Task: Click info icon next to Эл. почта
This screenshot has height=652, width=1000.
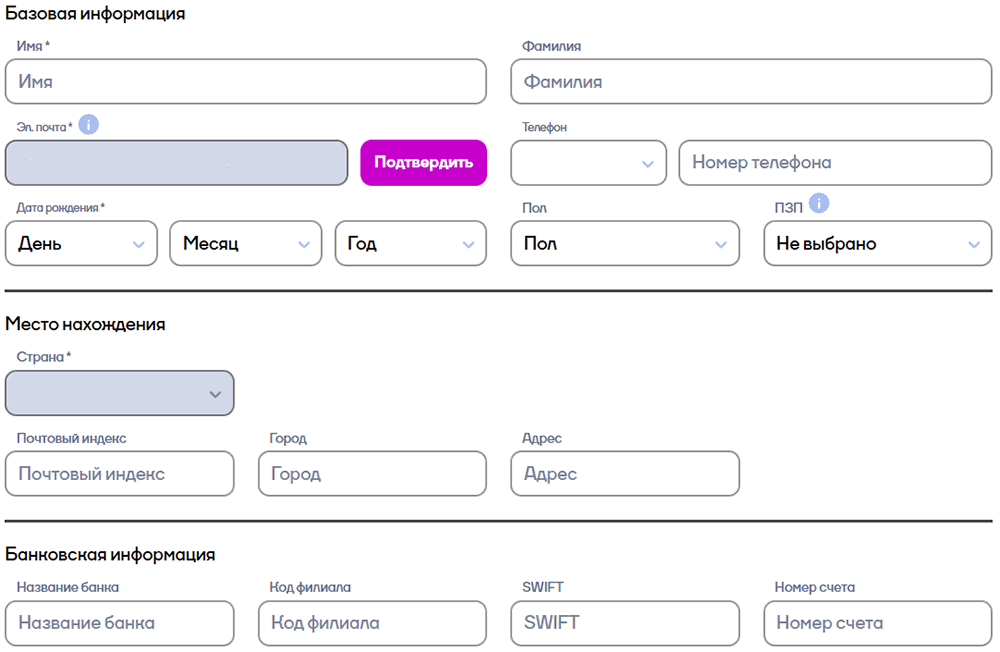Action: pos(89,125)
